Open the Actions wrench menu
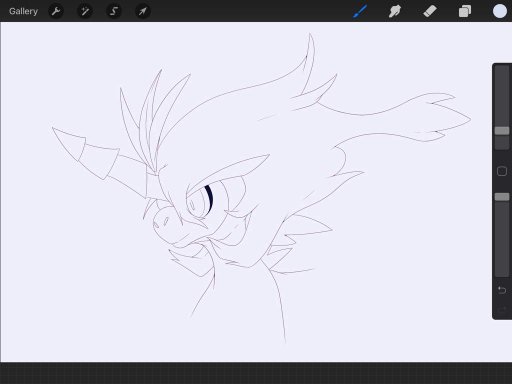 56,11
